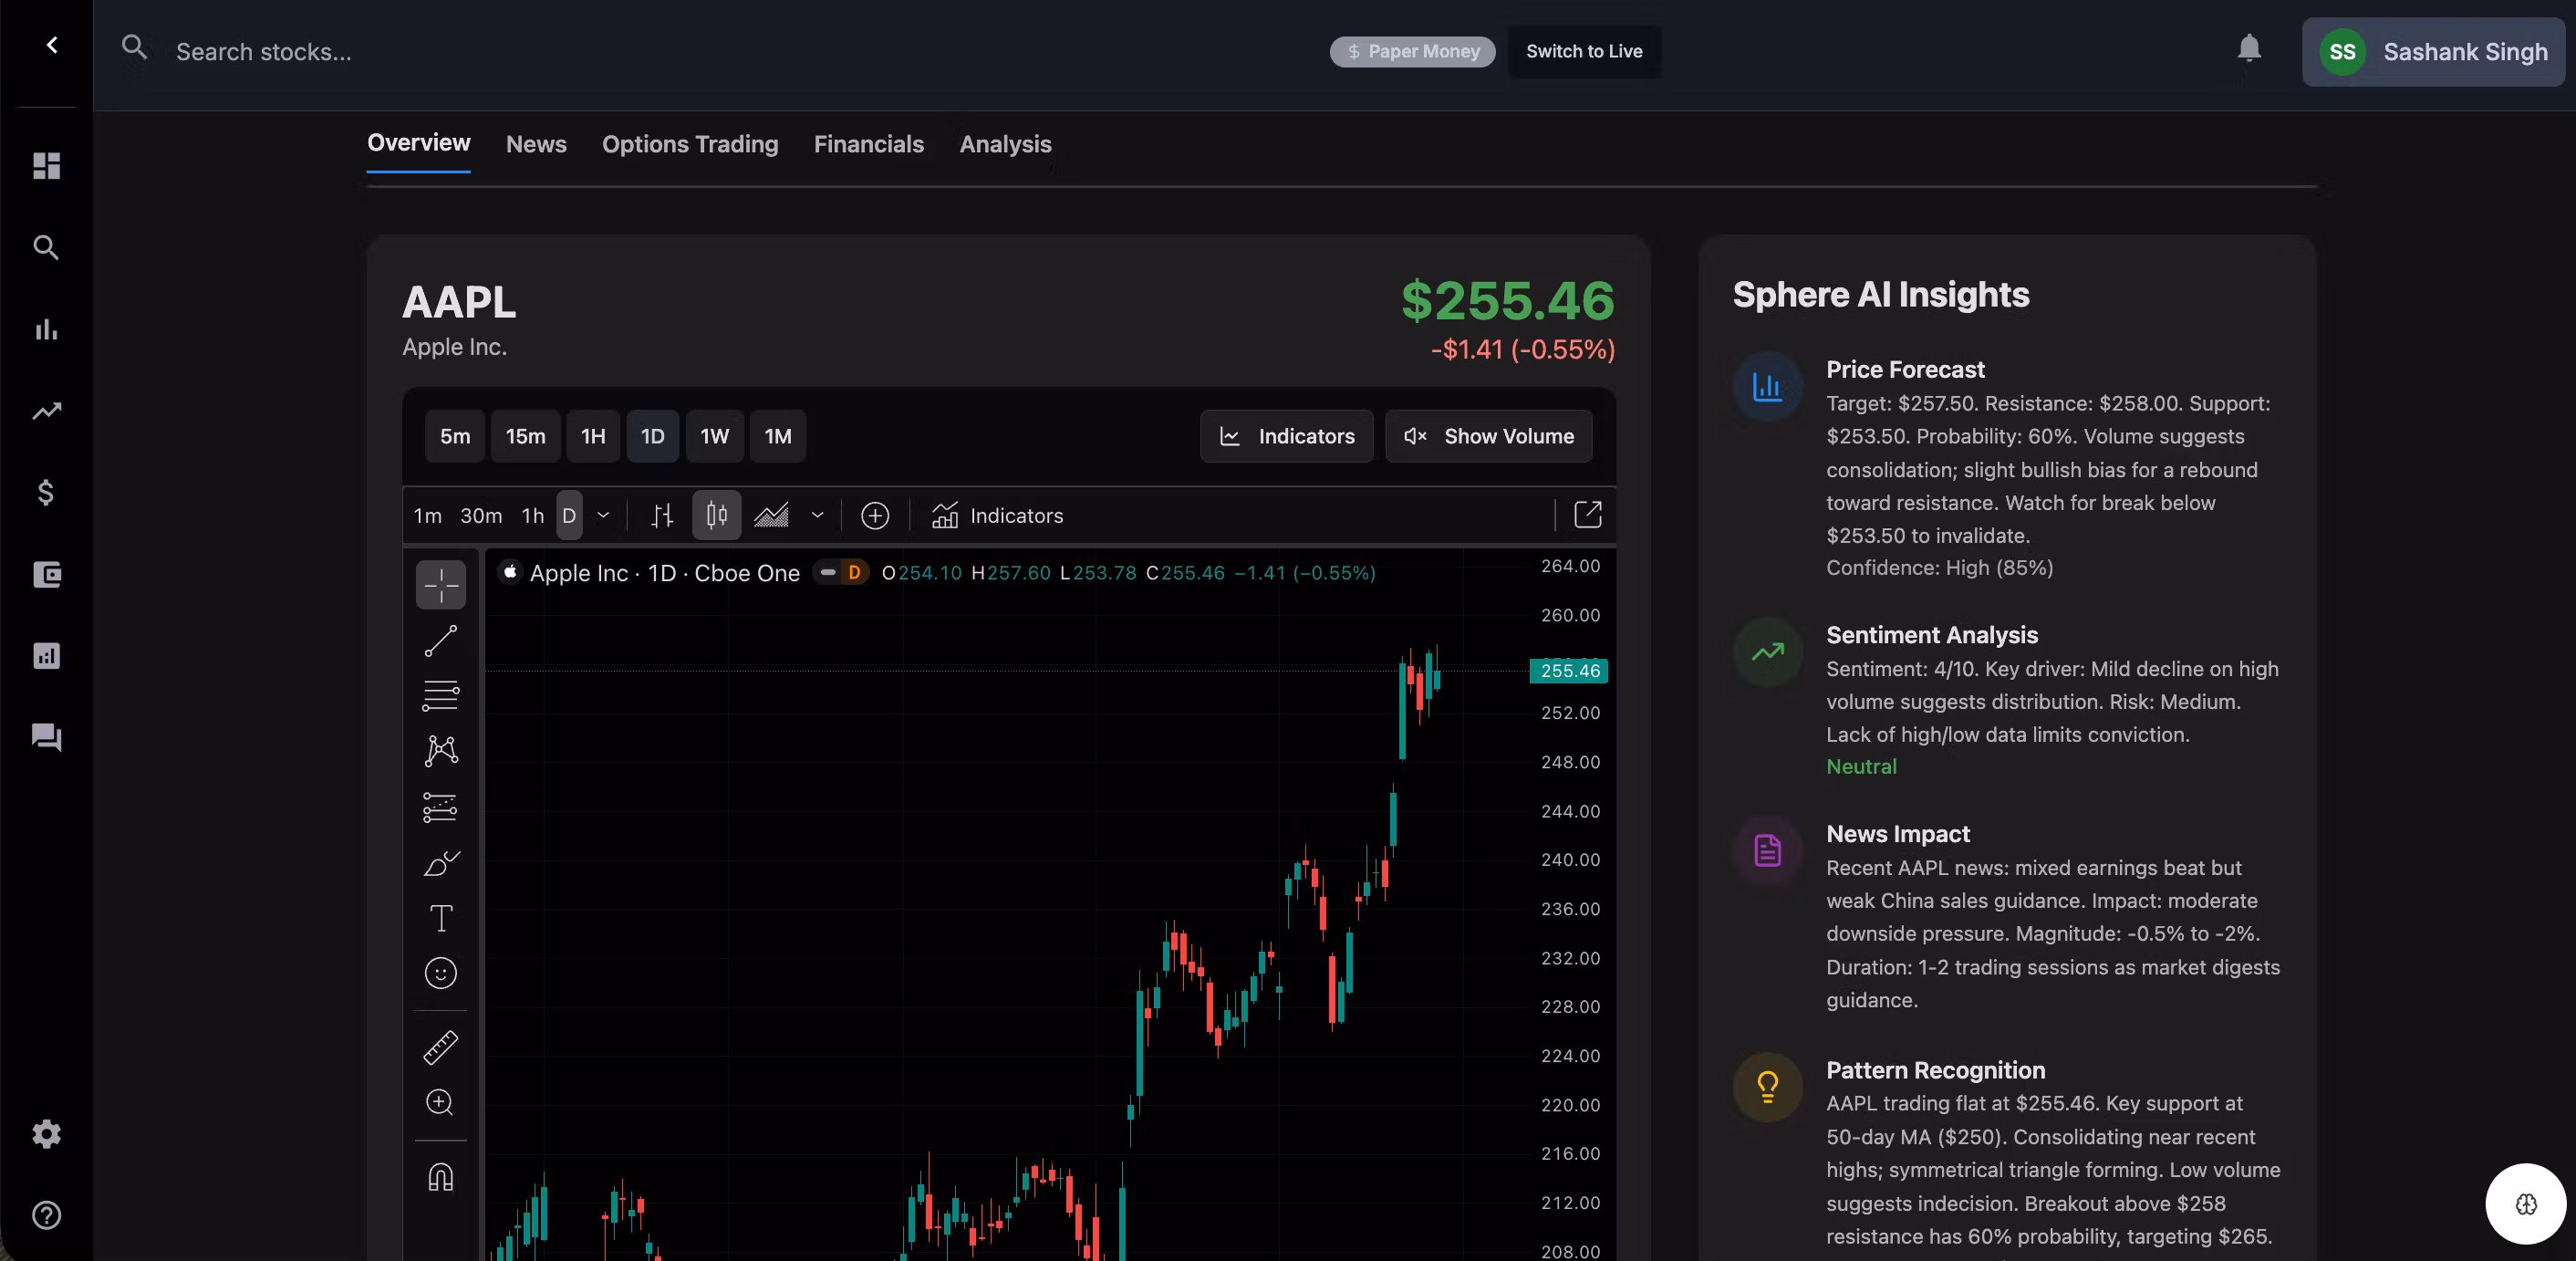Switch to area chart style
Screen dimensions: 2576x1261
(x=771, y=516)
